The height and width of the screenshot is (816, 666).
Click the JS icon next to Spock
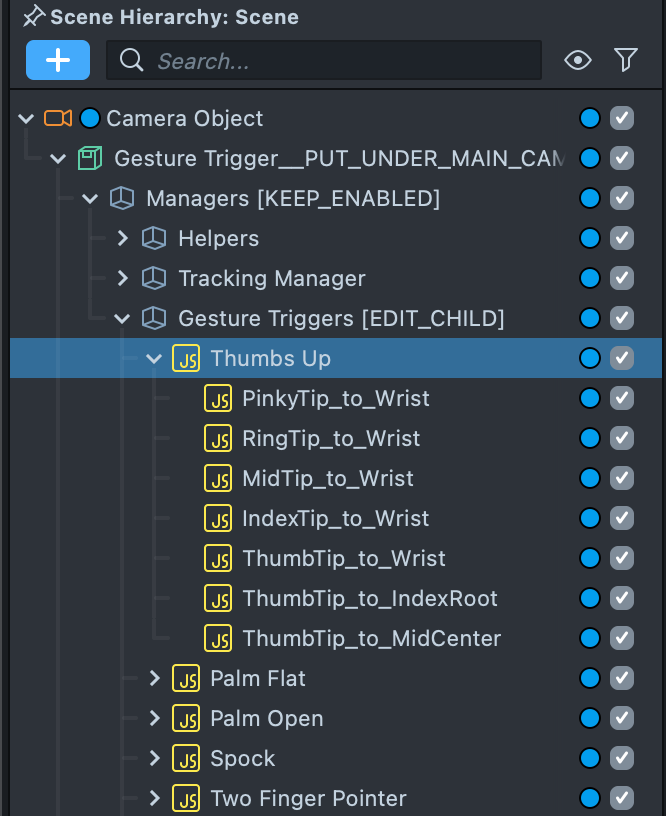186,758
